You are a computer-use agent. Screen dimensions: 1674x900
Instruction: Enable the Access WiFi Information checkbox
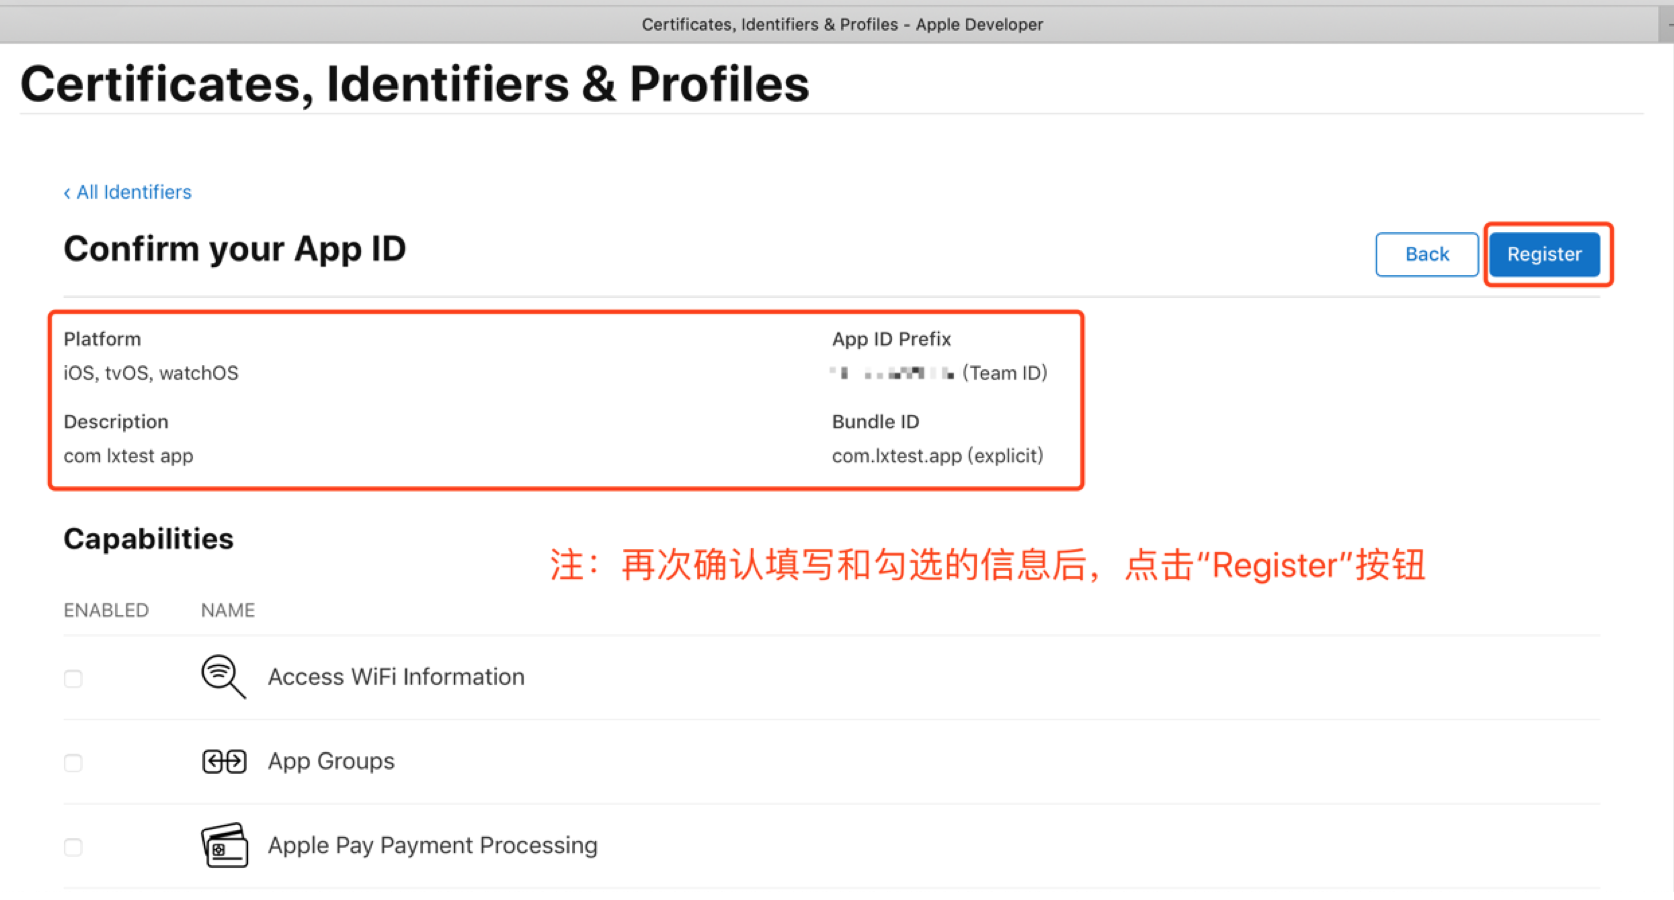[73, 679]
